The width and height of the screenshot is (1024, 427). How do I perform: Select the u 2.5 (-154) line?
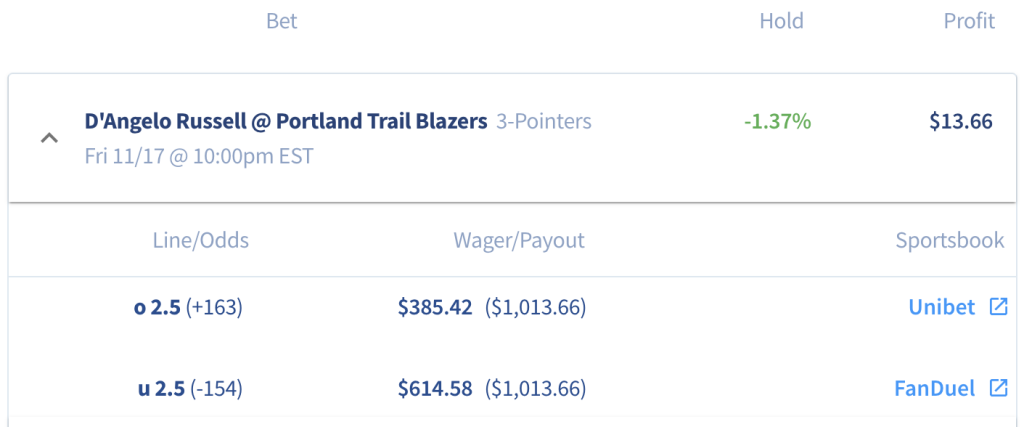190,388
